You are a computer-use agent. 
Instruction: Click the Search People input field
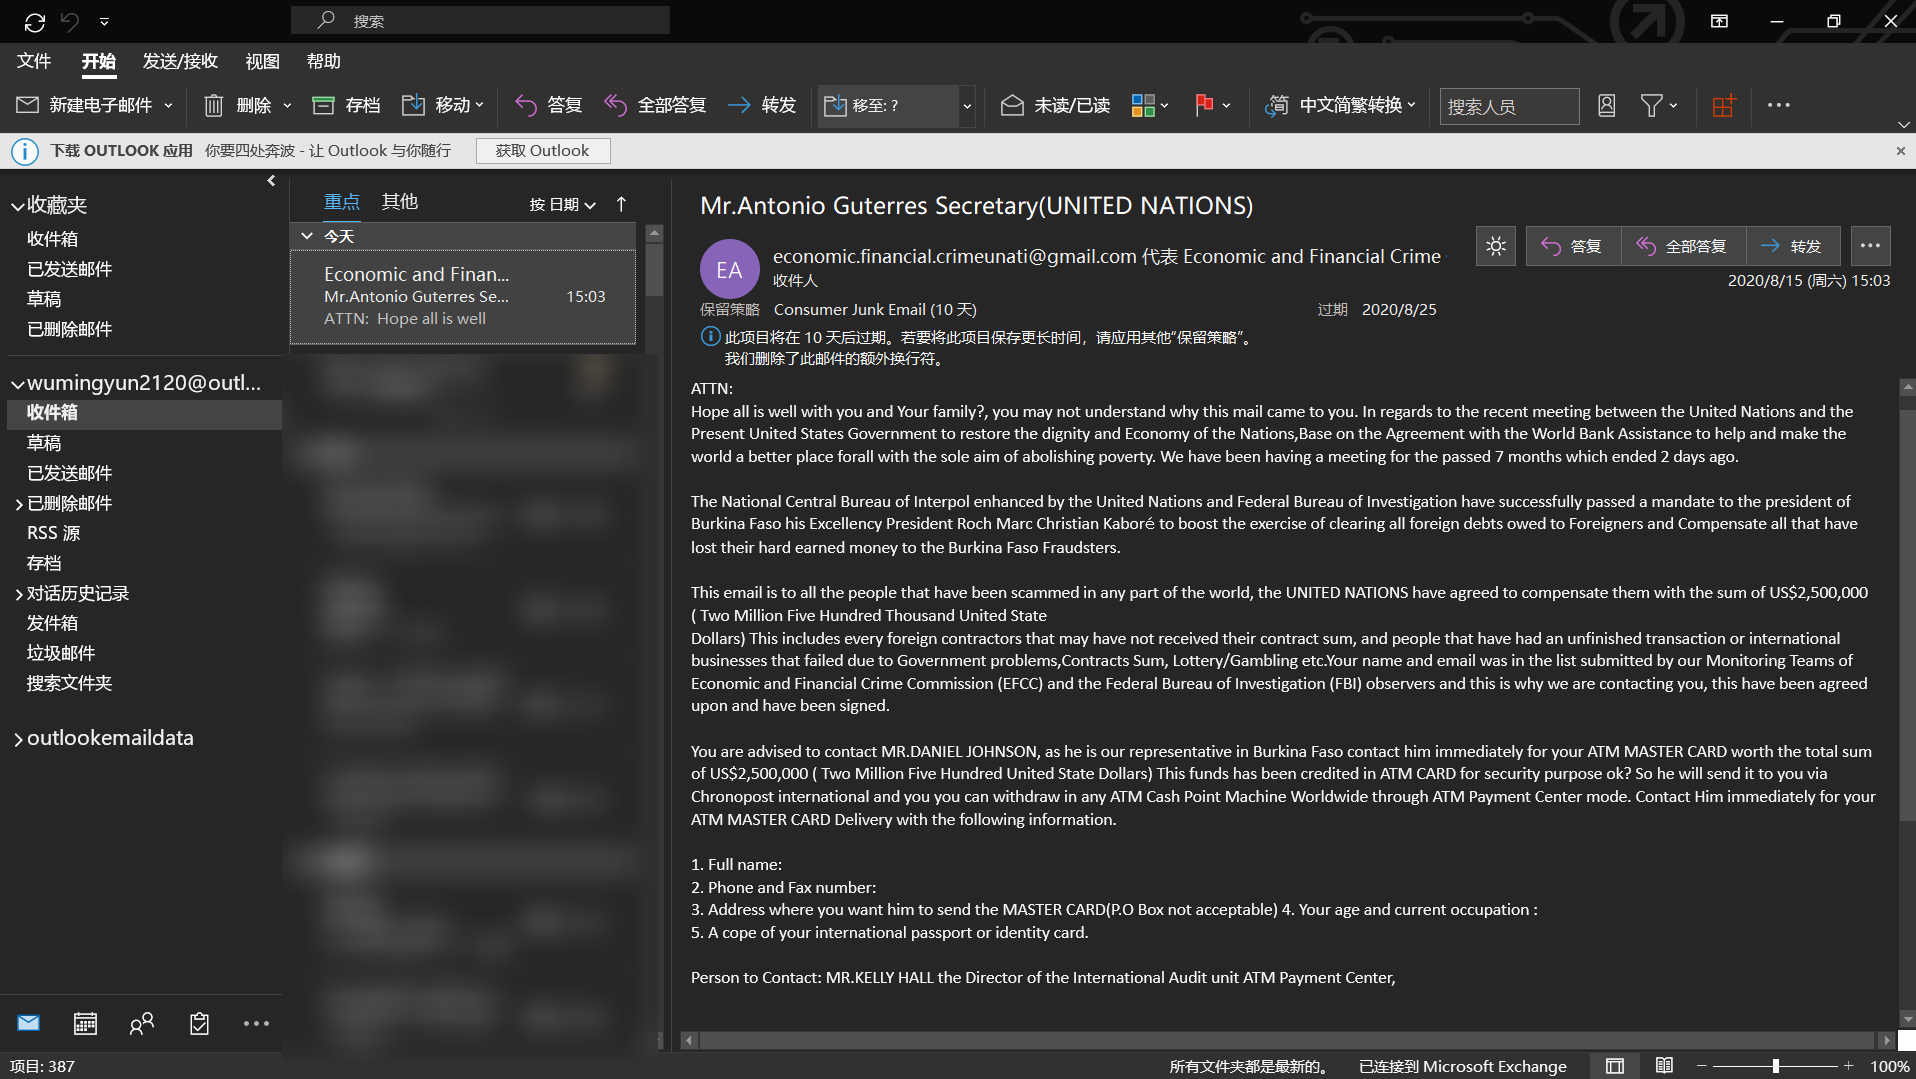[x=1509, y=106]
